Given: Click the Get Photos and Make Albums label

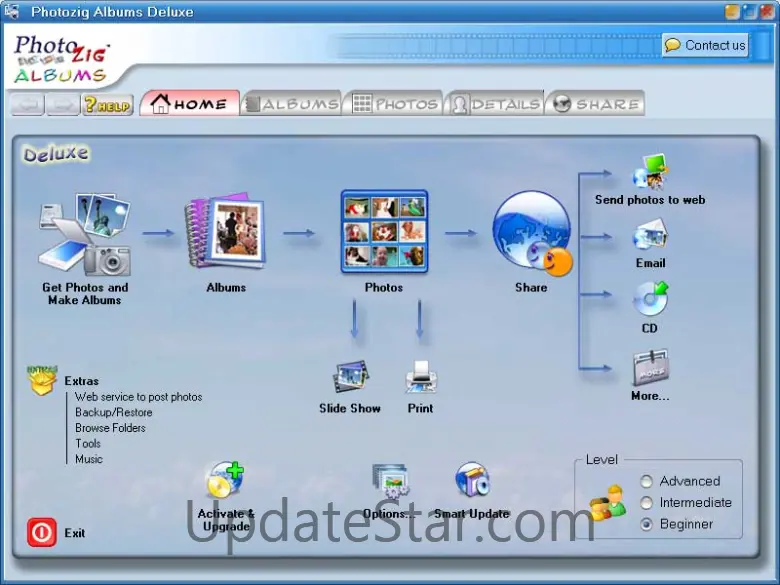Looking at the screenshot, I should click(85, 293).
